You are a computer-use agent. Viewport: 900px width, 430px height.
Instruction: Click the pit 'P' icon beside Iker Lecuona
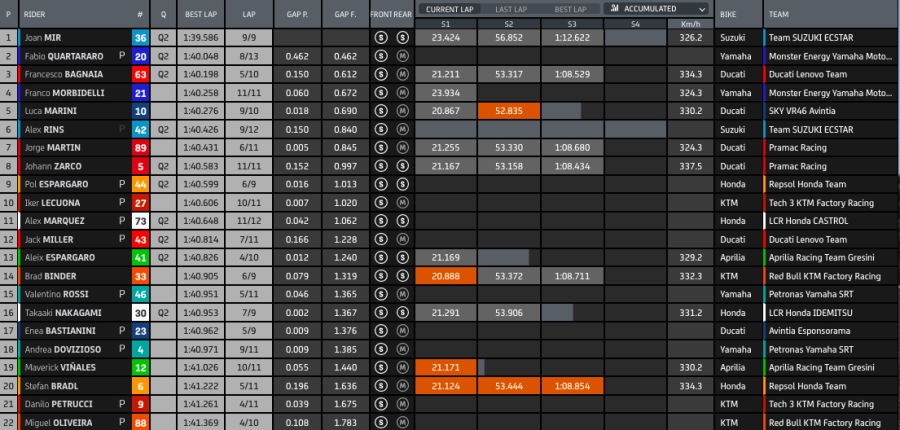(122, 202)
